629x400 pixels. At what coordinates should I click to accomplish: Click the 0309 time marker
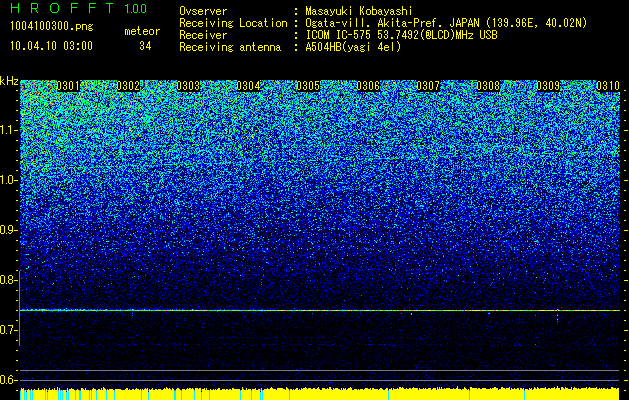point(548,86)
